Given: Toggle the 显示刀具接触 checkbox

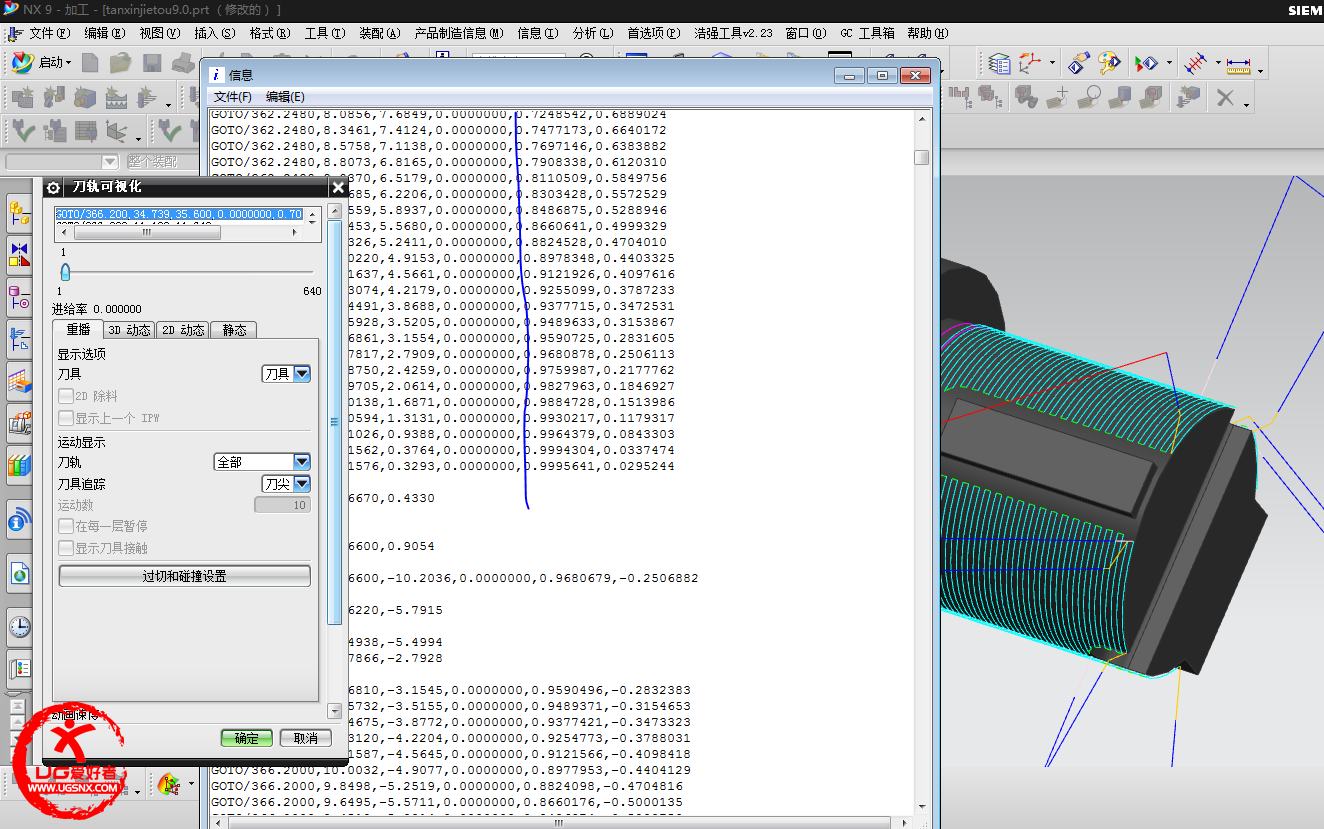Looking at the screenshot, I should click(66, 548).
